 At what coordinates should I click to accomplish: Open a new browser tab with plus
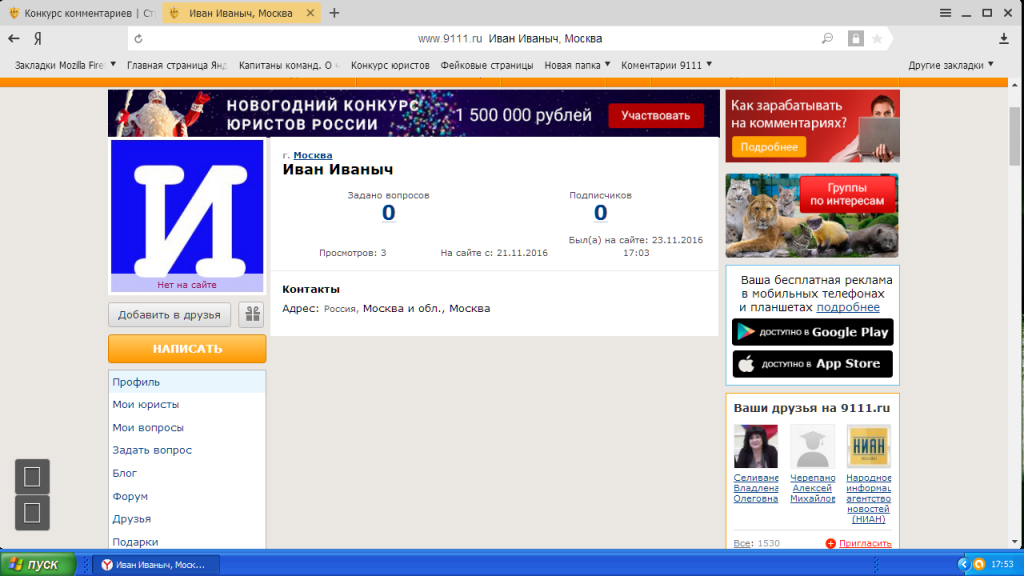[334, 13]
